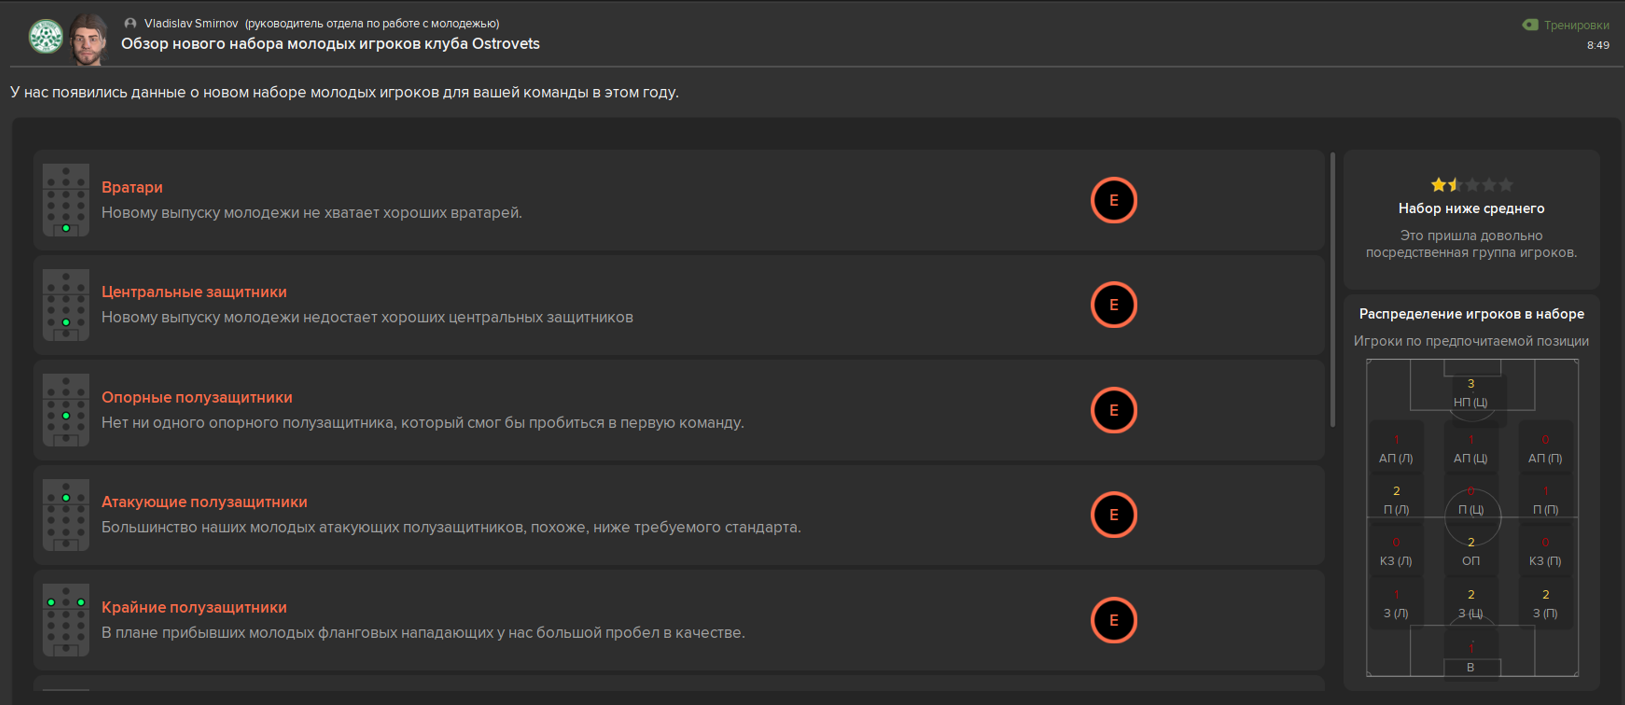1625x705 pixels.
Task: Select the E grade badge for Опорные полузащитники
Action: [x=1114, y=410]
